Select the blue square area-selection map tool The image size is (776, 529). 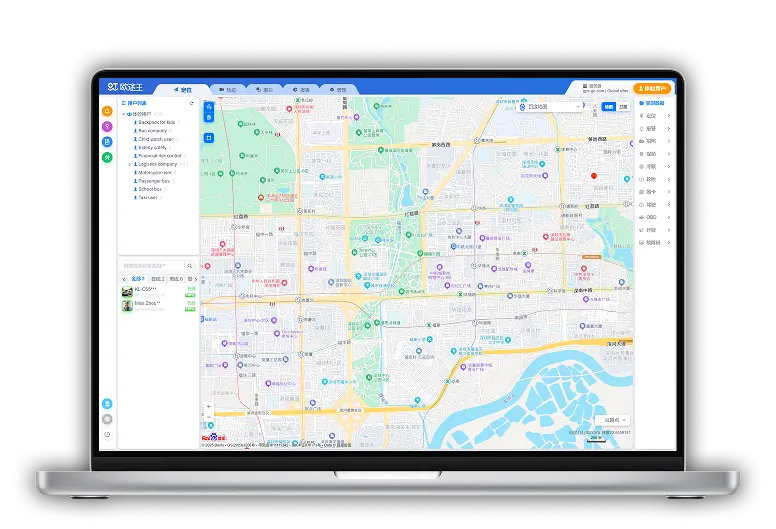click(x=209, y=138)
